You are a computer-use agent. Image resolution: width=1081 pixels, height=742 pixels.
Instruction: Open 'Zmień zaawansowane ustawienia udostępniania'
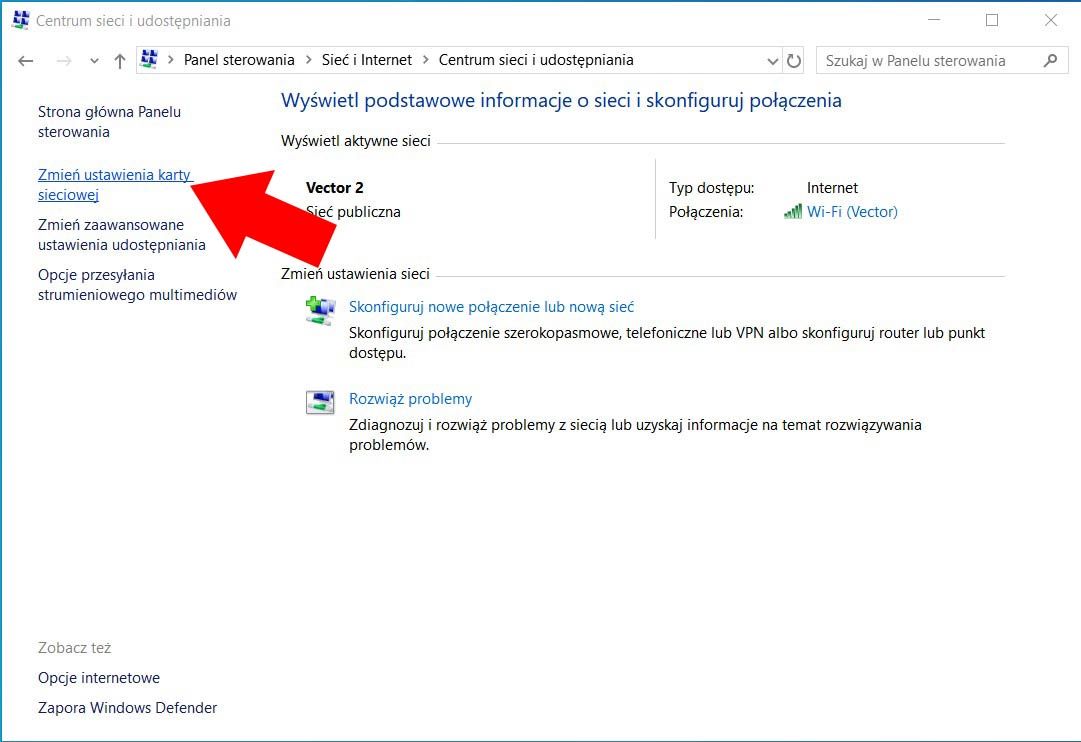coord(121,234)
